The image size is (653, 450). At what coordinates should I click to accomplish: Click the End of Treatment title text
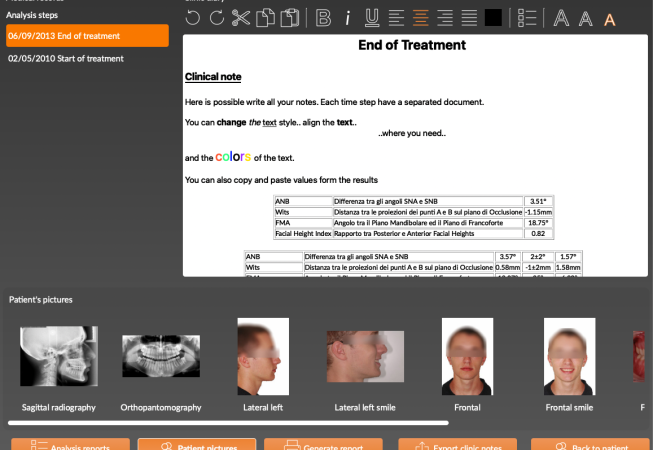[412, 45]
